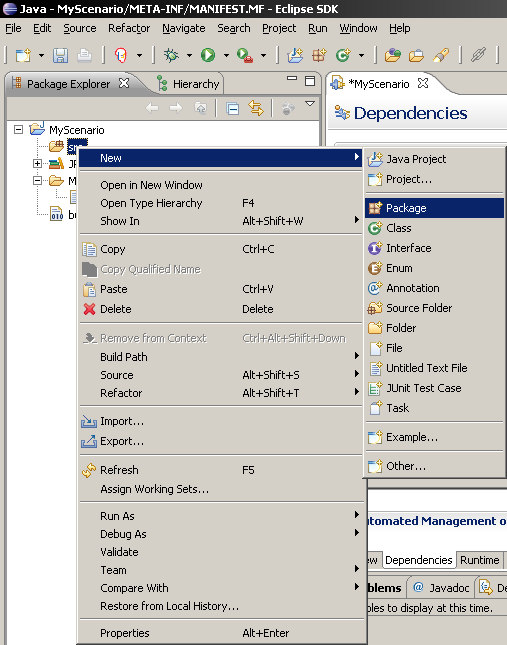Choose JUnit Test Case from New submenu
507x645 pixels.
point(434,388)
